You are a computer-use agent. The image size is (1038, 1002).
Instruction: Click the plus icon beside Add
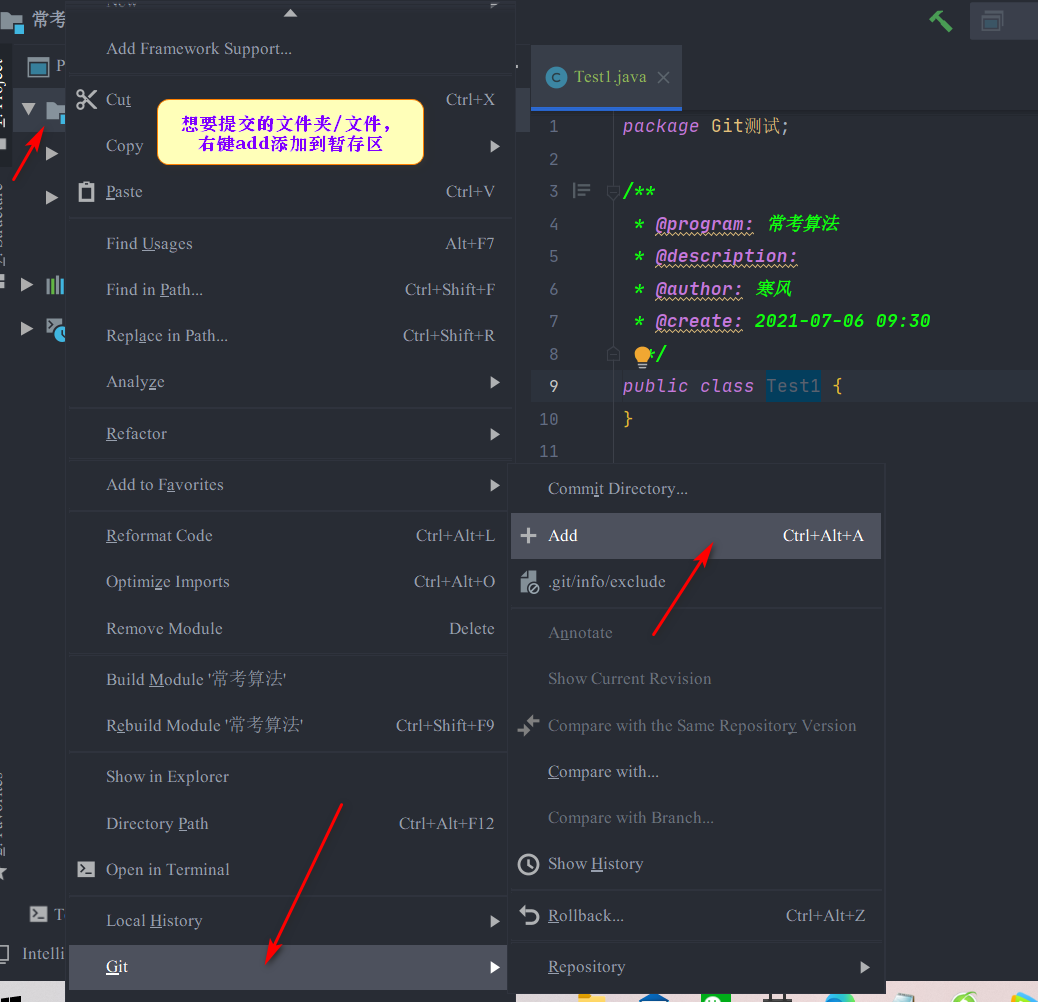(528, 535)
